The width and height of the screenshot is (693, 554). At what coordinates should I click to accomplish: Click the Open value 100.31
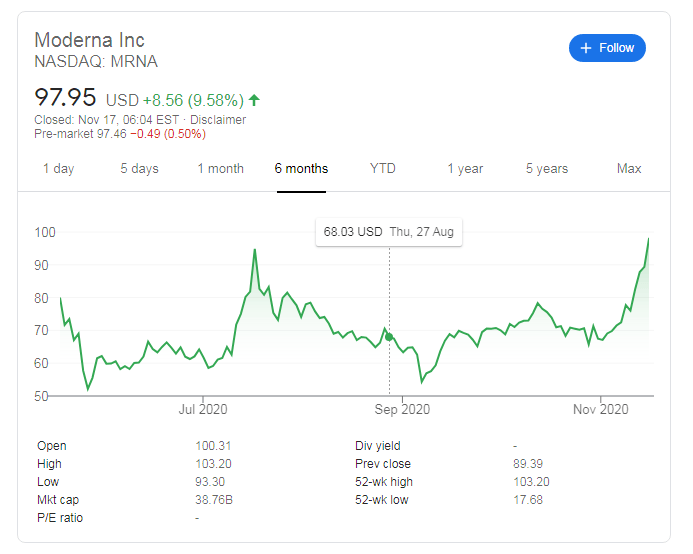point(213,446)
